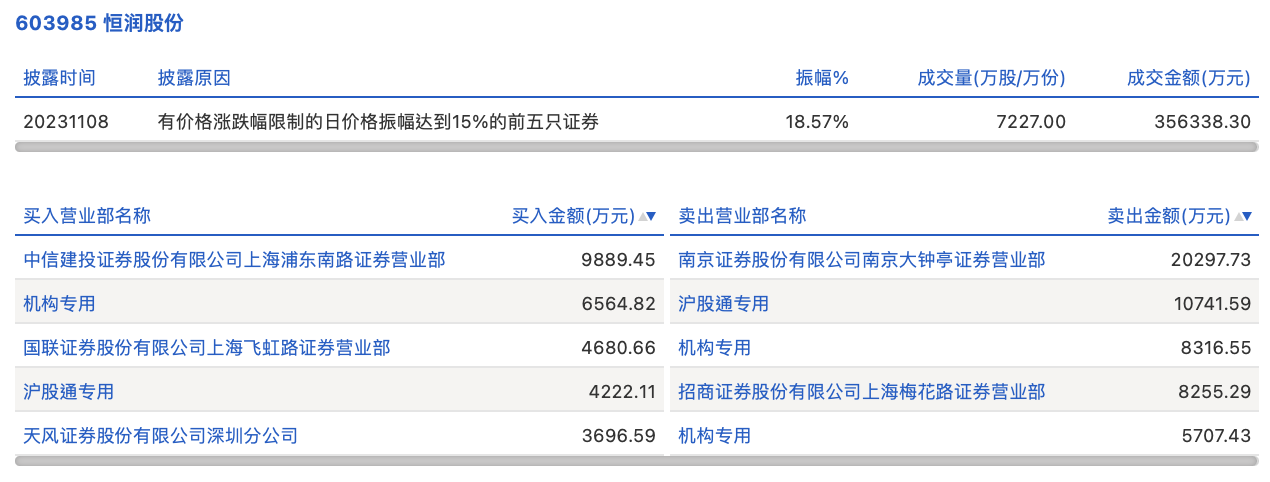Click the sort arrows beside 买入金额(万元)

coord(648,216)
